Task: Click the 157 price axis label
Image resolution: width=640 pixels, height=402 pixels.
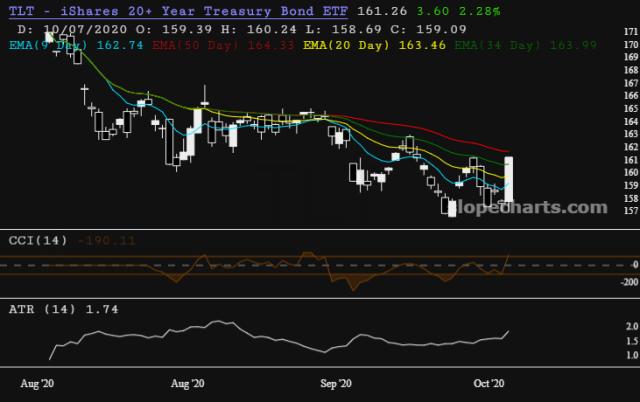Action: 630,211
